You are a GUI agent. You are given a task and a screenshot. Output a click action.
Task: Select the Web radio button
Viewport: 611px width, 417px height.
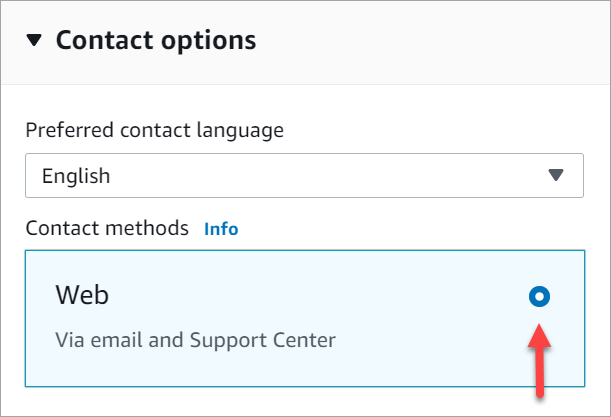click(x=540, y=296)
